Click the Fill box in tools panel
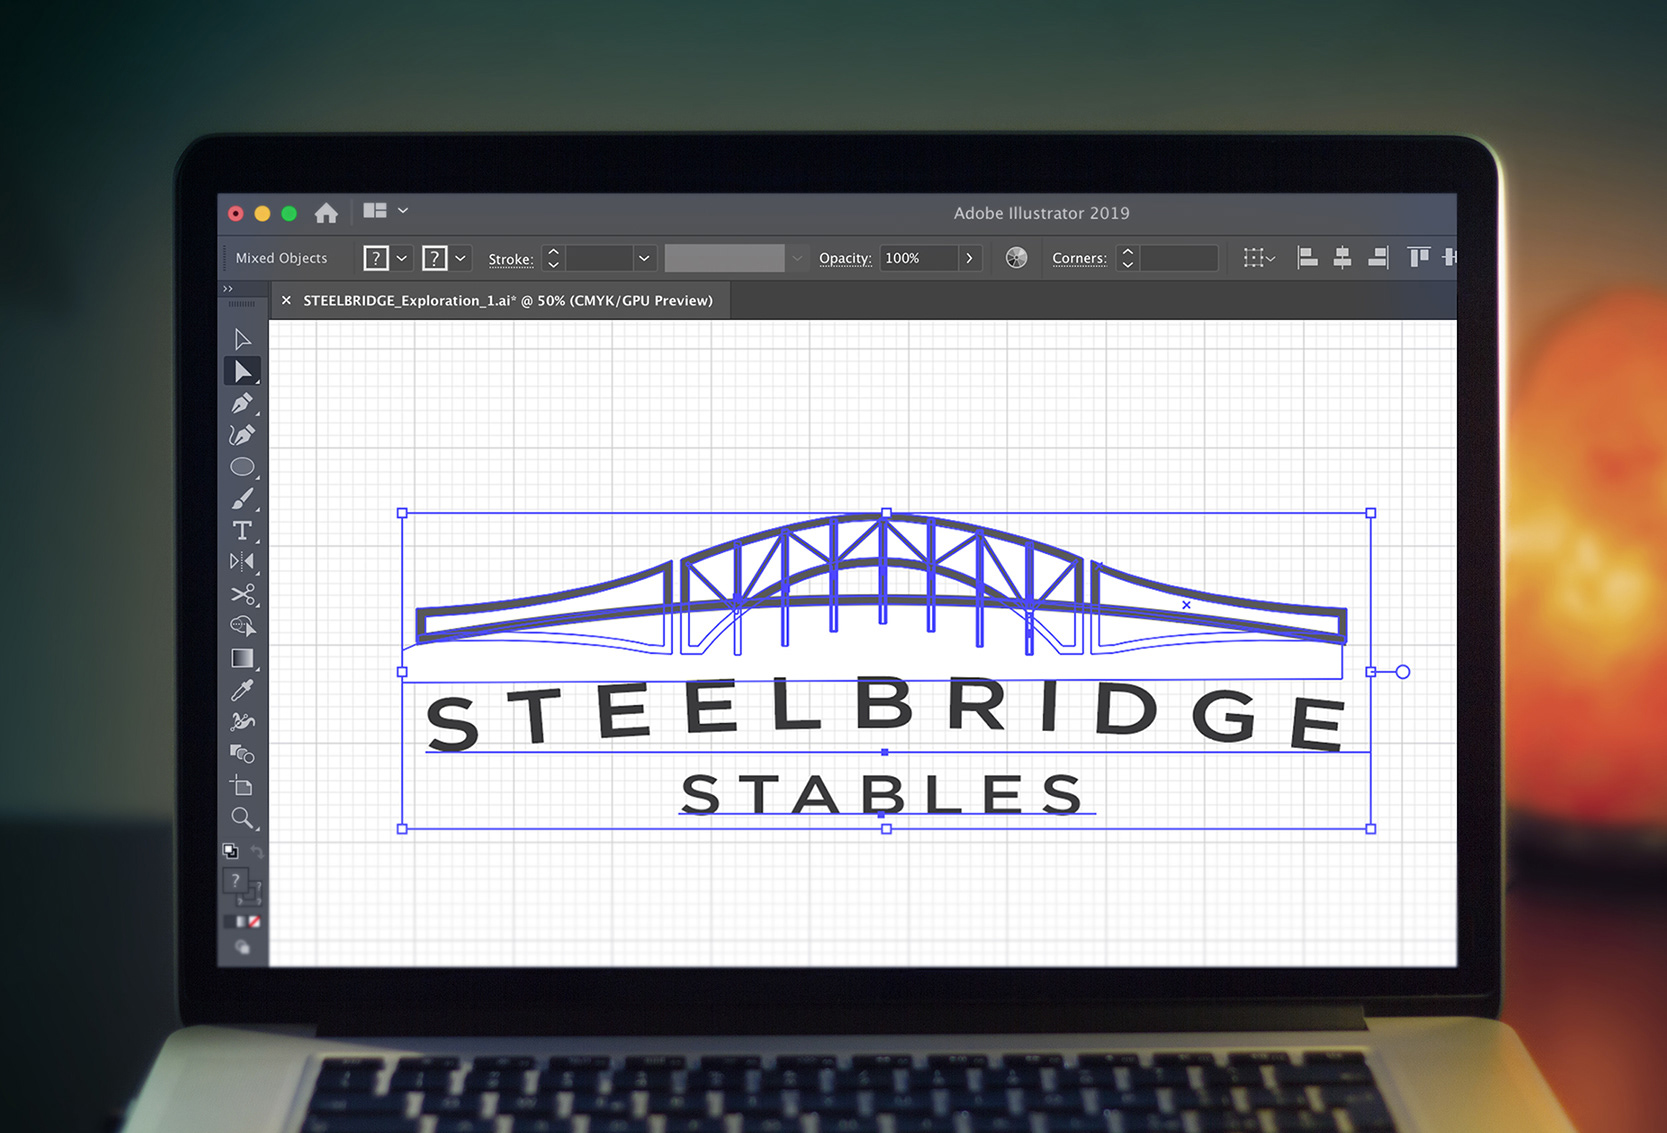 tap(235, 880)
